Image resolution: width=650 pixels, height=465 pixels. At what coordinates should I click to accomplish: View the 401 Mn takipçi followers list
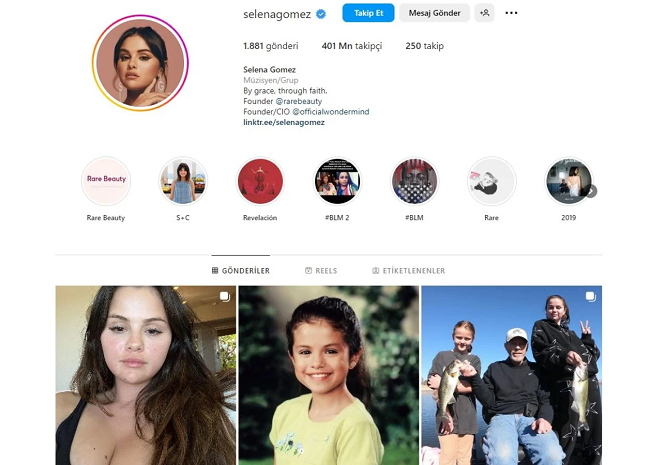352,46
